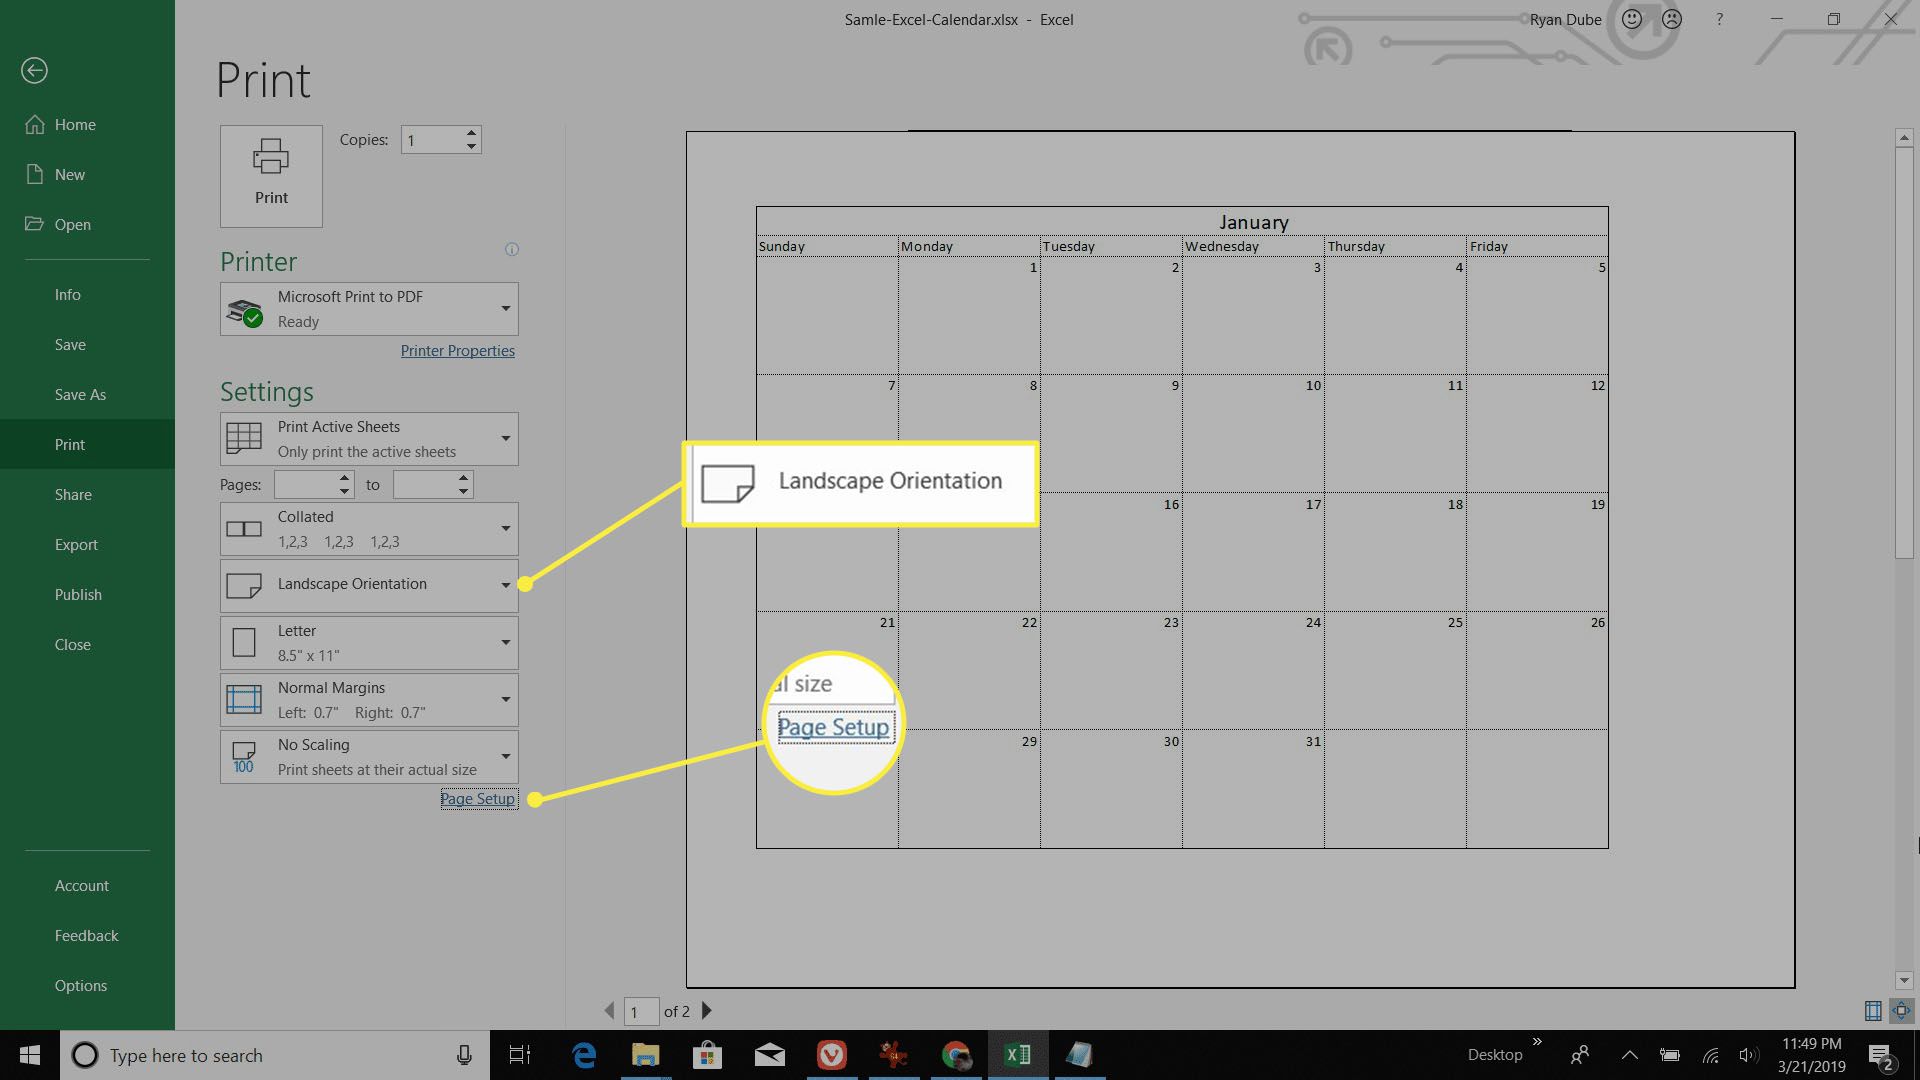Click the next page navigation arrow
The width and height of the screenshot is (1920, 1080).
tap(708, 1010)
